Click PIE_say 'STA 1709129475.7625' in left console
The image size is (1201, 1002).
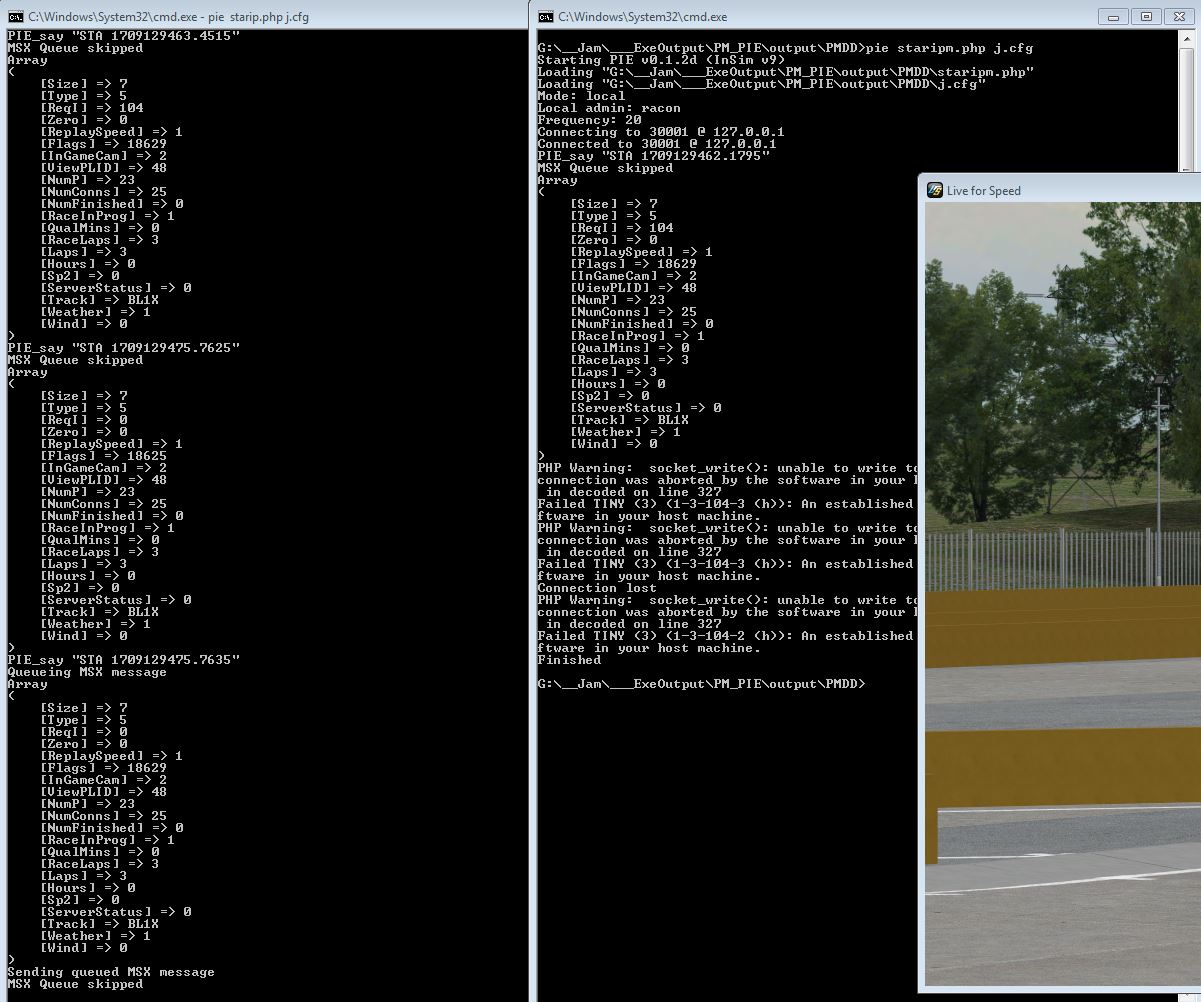click(123, 348)
